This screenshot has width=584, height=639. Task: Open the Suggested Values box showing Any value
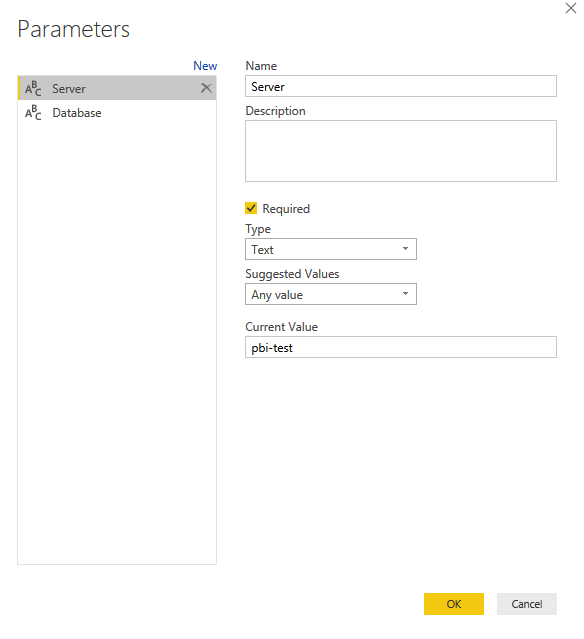[331, 294]
